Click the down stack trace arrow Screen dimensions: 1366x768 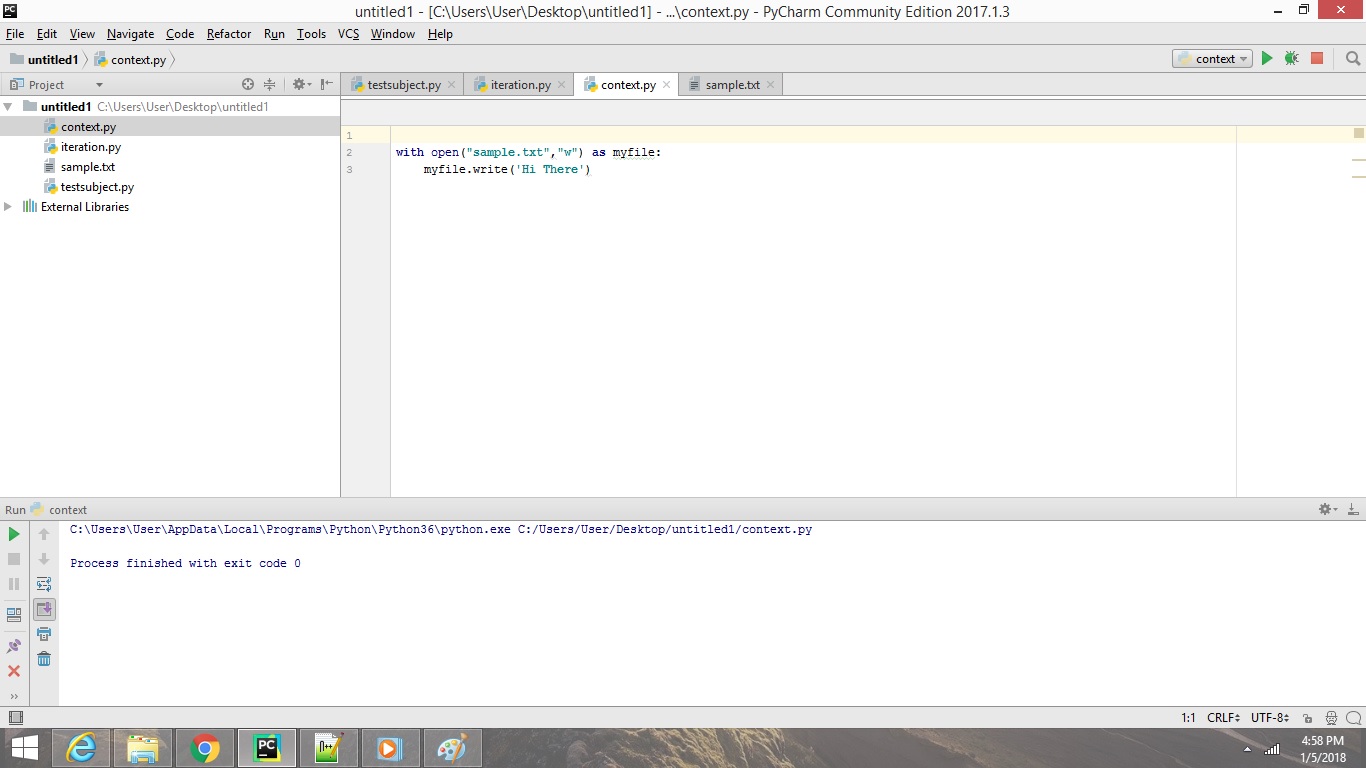point(44,559)
